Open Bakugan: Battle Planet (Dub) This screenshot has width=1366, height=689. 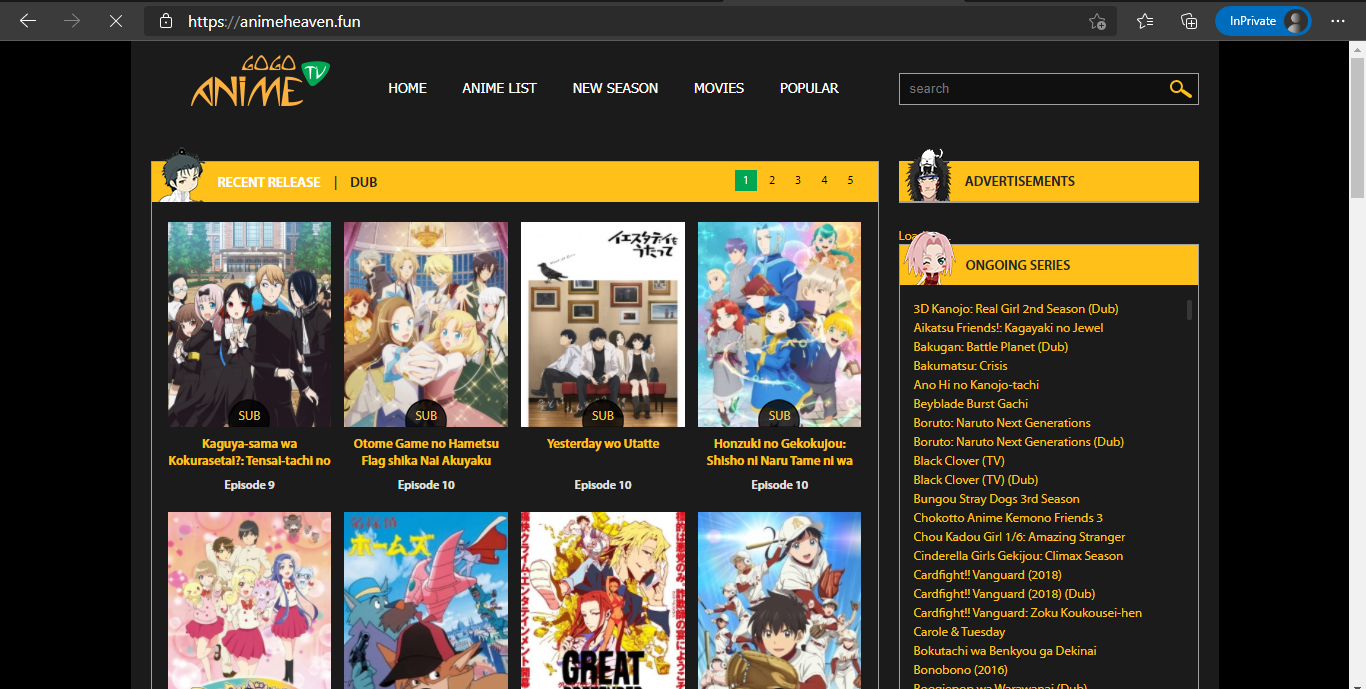click(990, 347)
